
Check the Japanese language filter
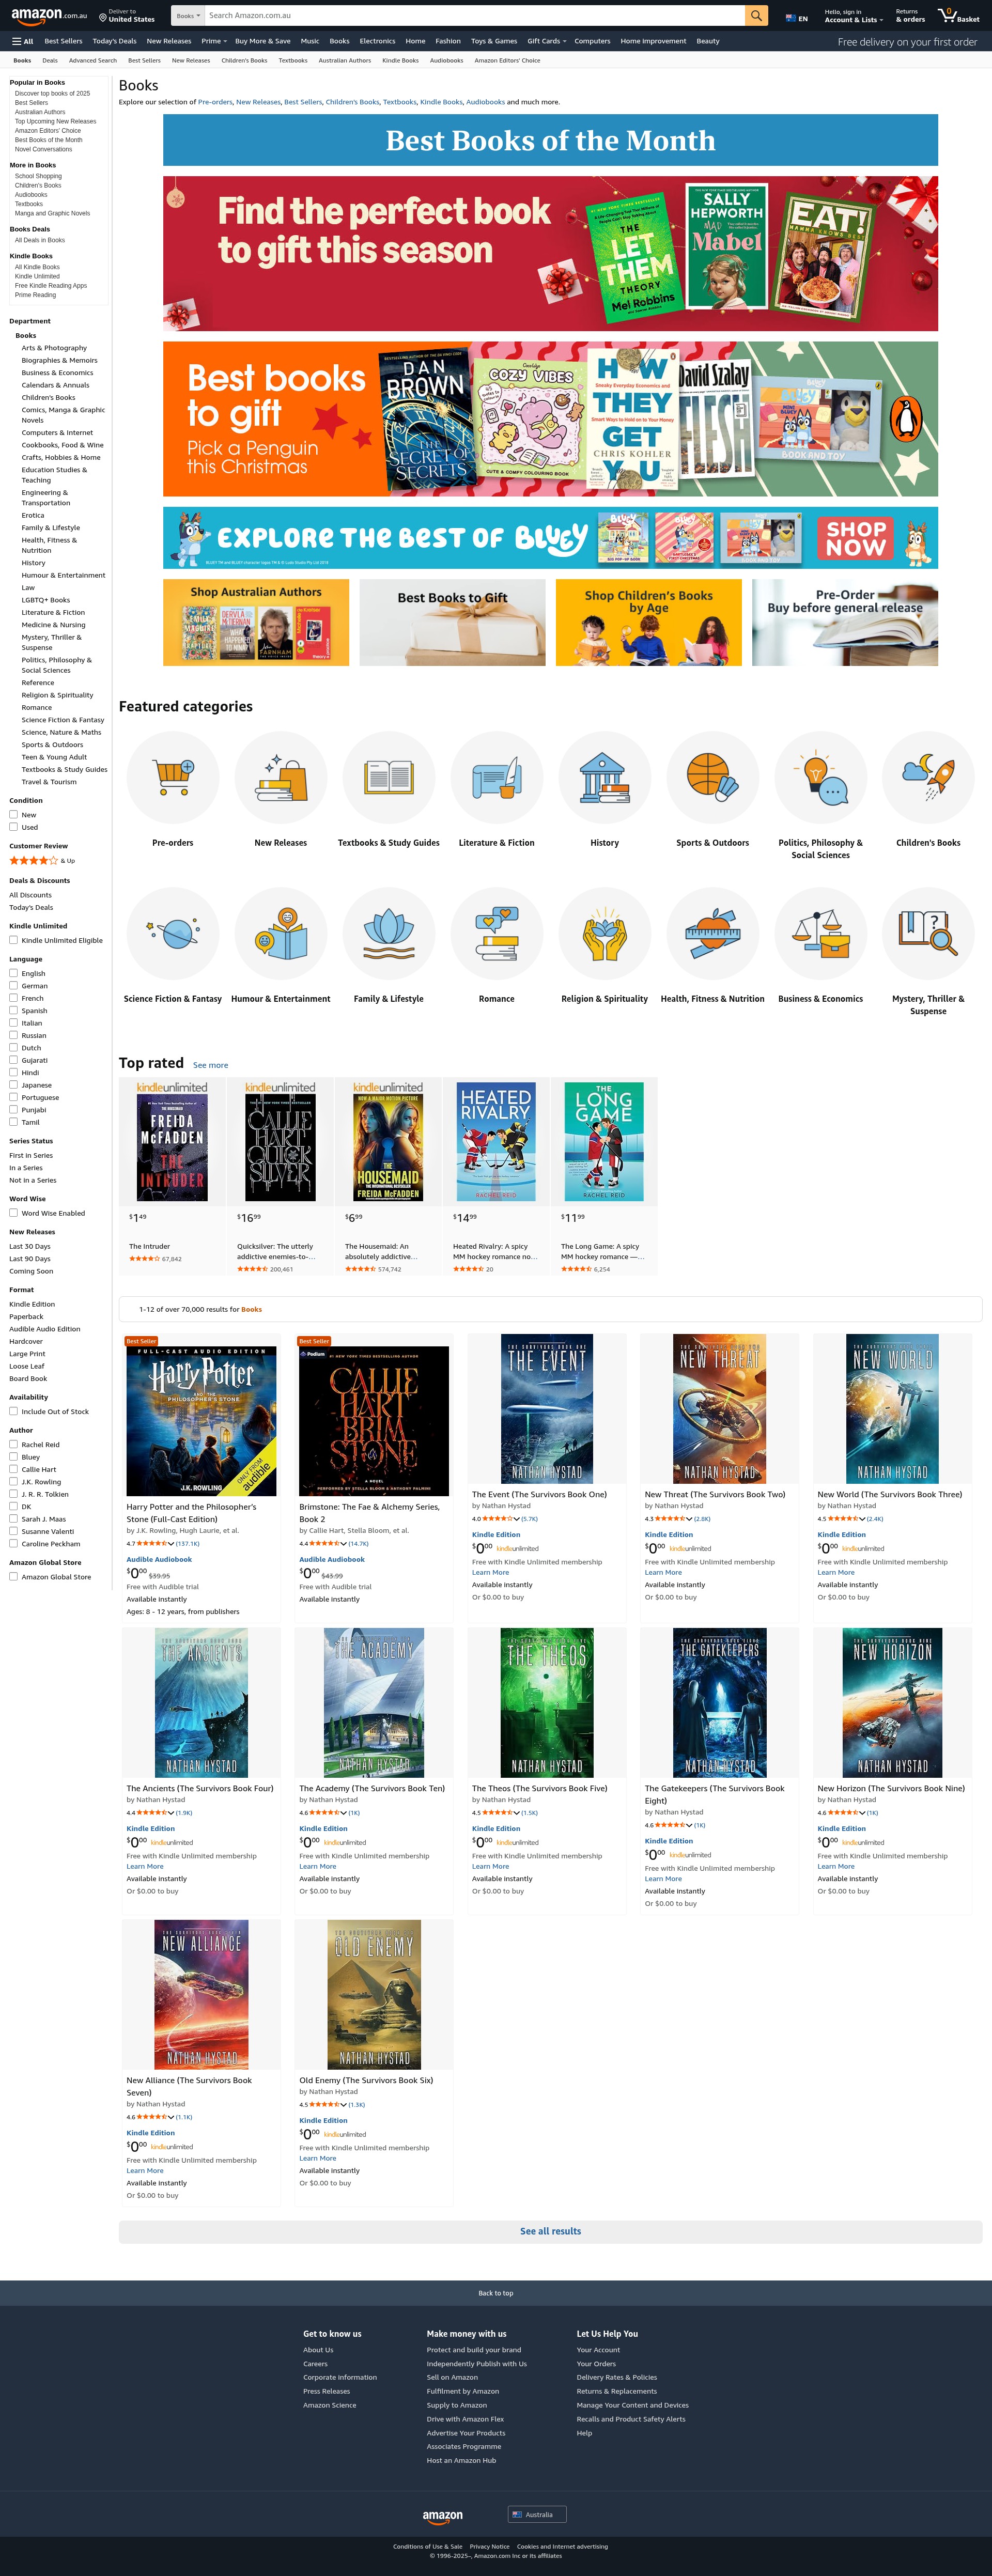tap(14, 1085)
